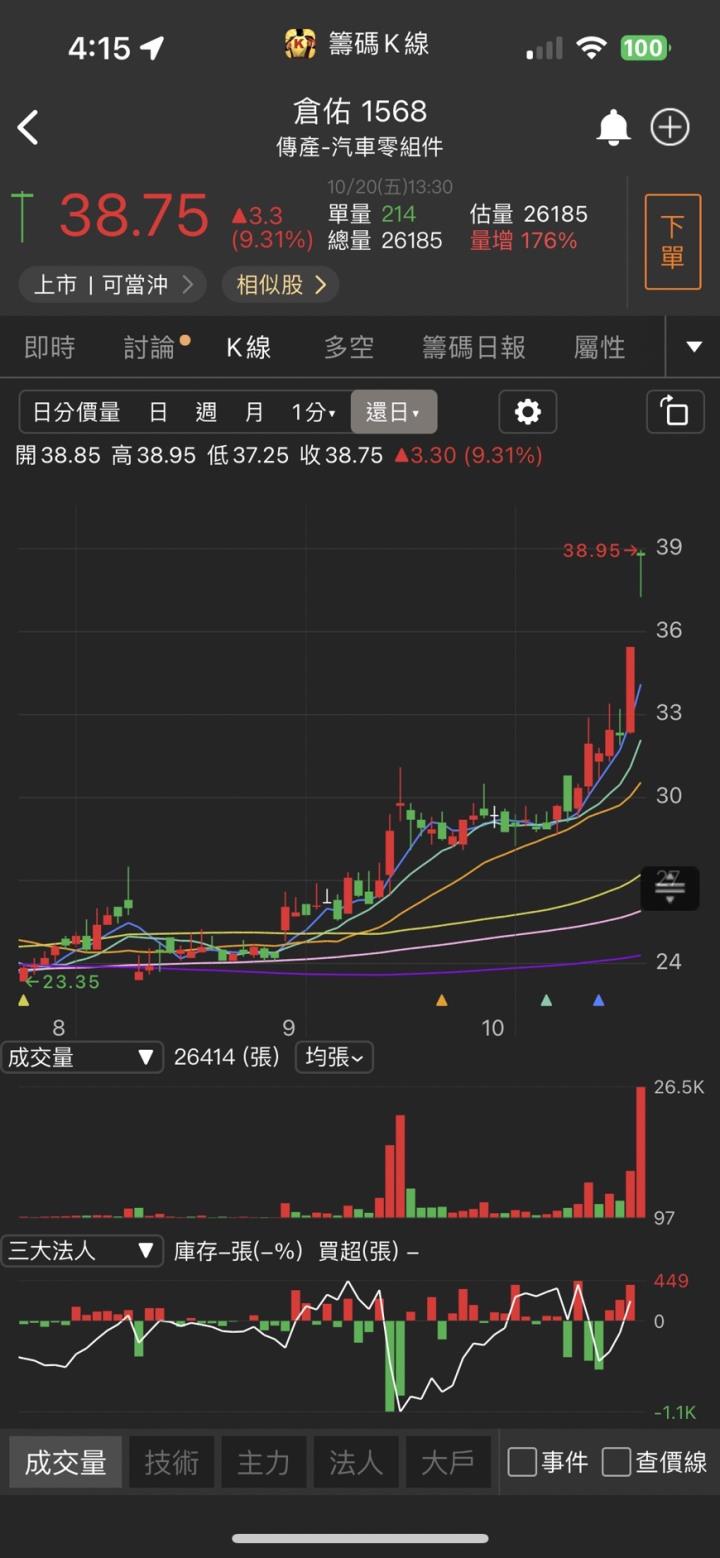Open 相似股 similar stocks
720x1558 pixels.
280,285
